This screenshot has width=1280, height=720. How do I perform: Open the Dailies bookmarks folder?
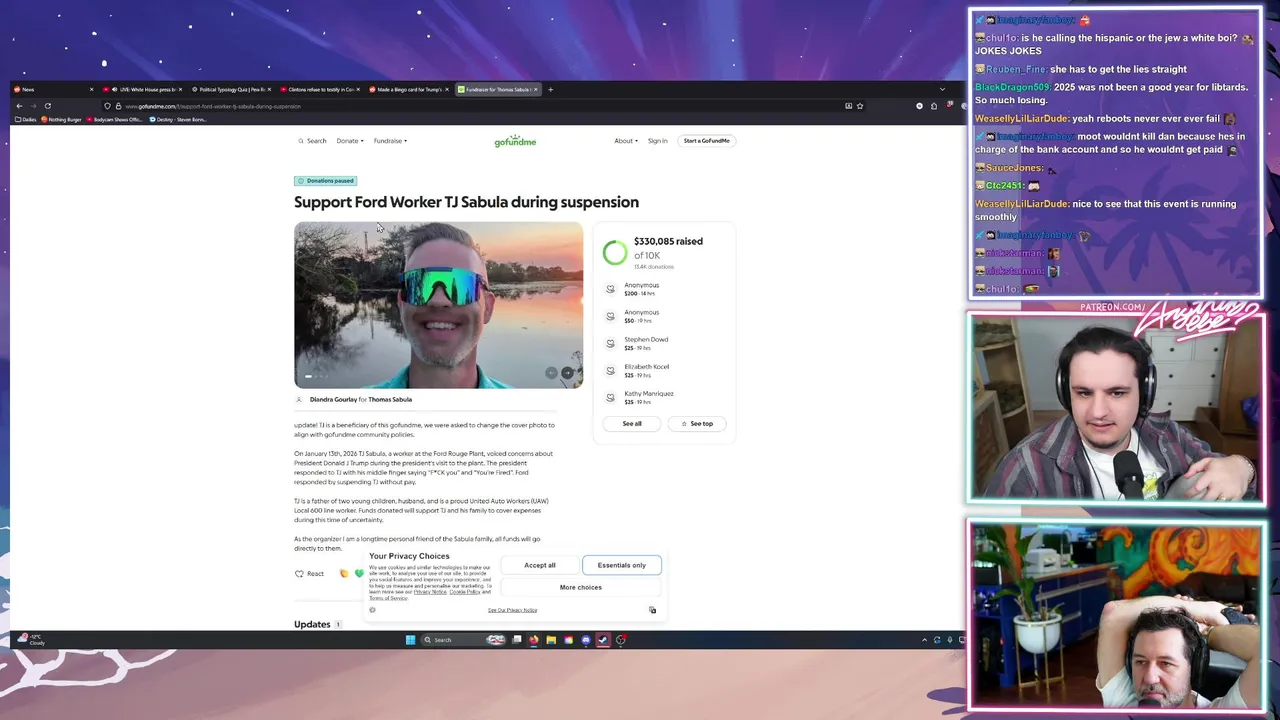(25, 120)
